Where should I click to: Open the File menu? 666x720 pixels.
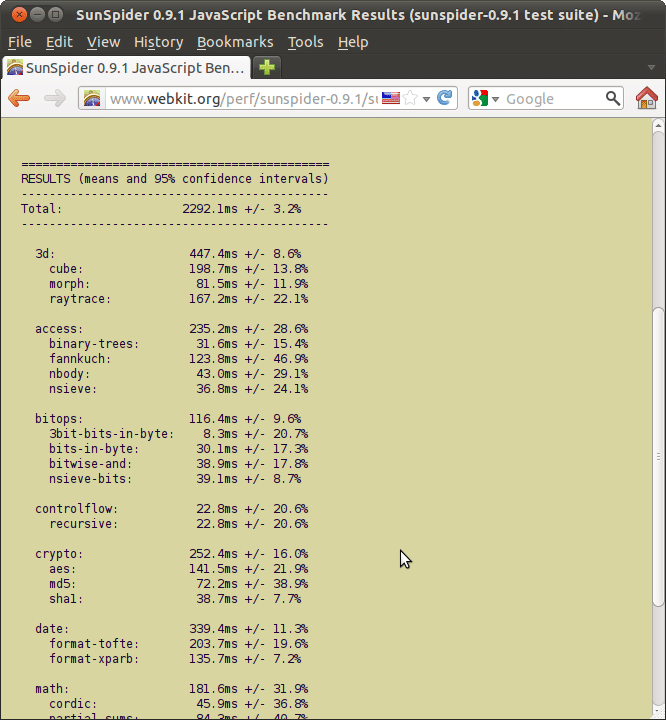[20, 42]
